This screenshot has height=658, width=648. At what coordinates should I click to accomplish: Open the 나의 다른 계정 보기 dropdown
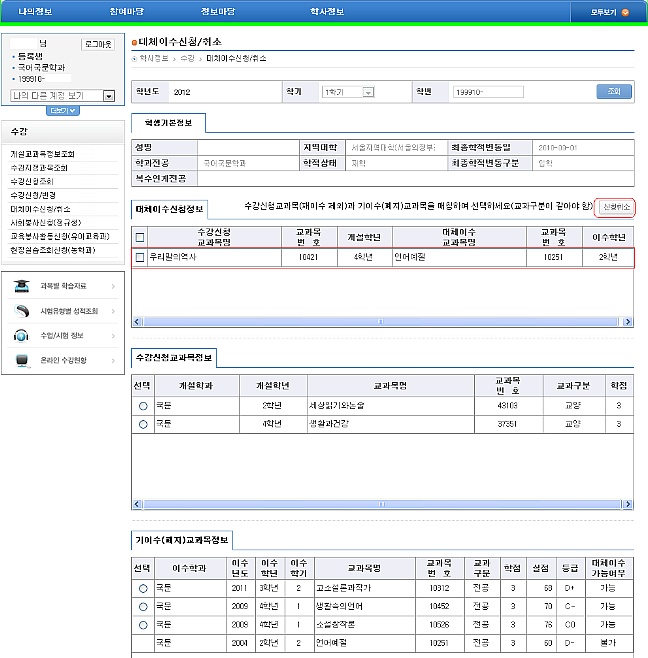click(x=108, y=96)
